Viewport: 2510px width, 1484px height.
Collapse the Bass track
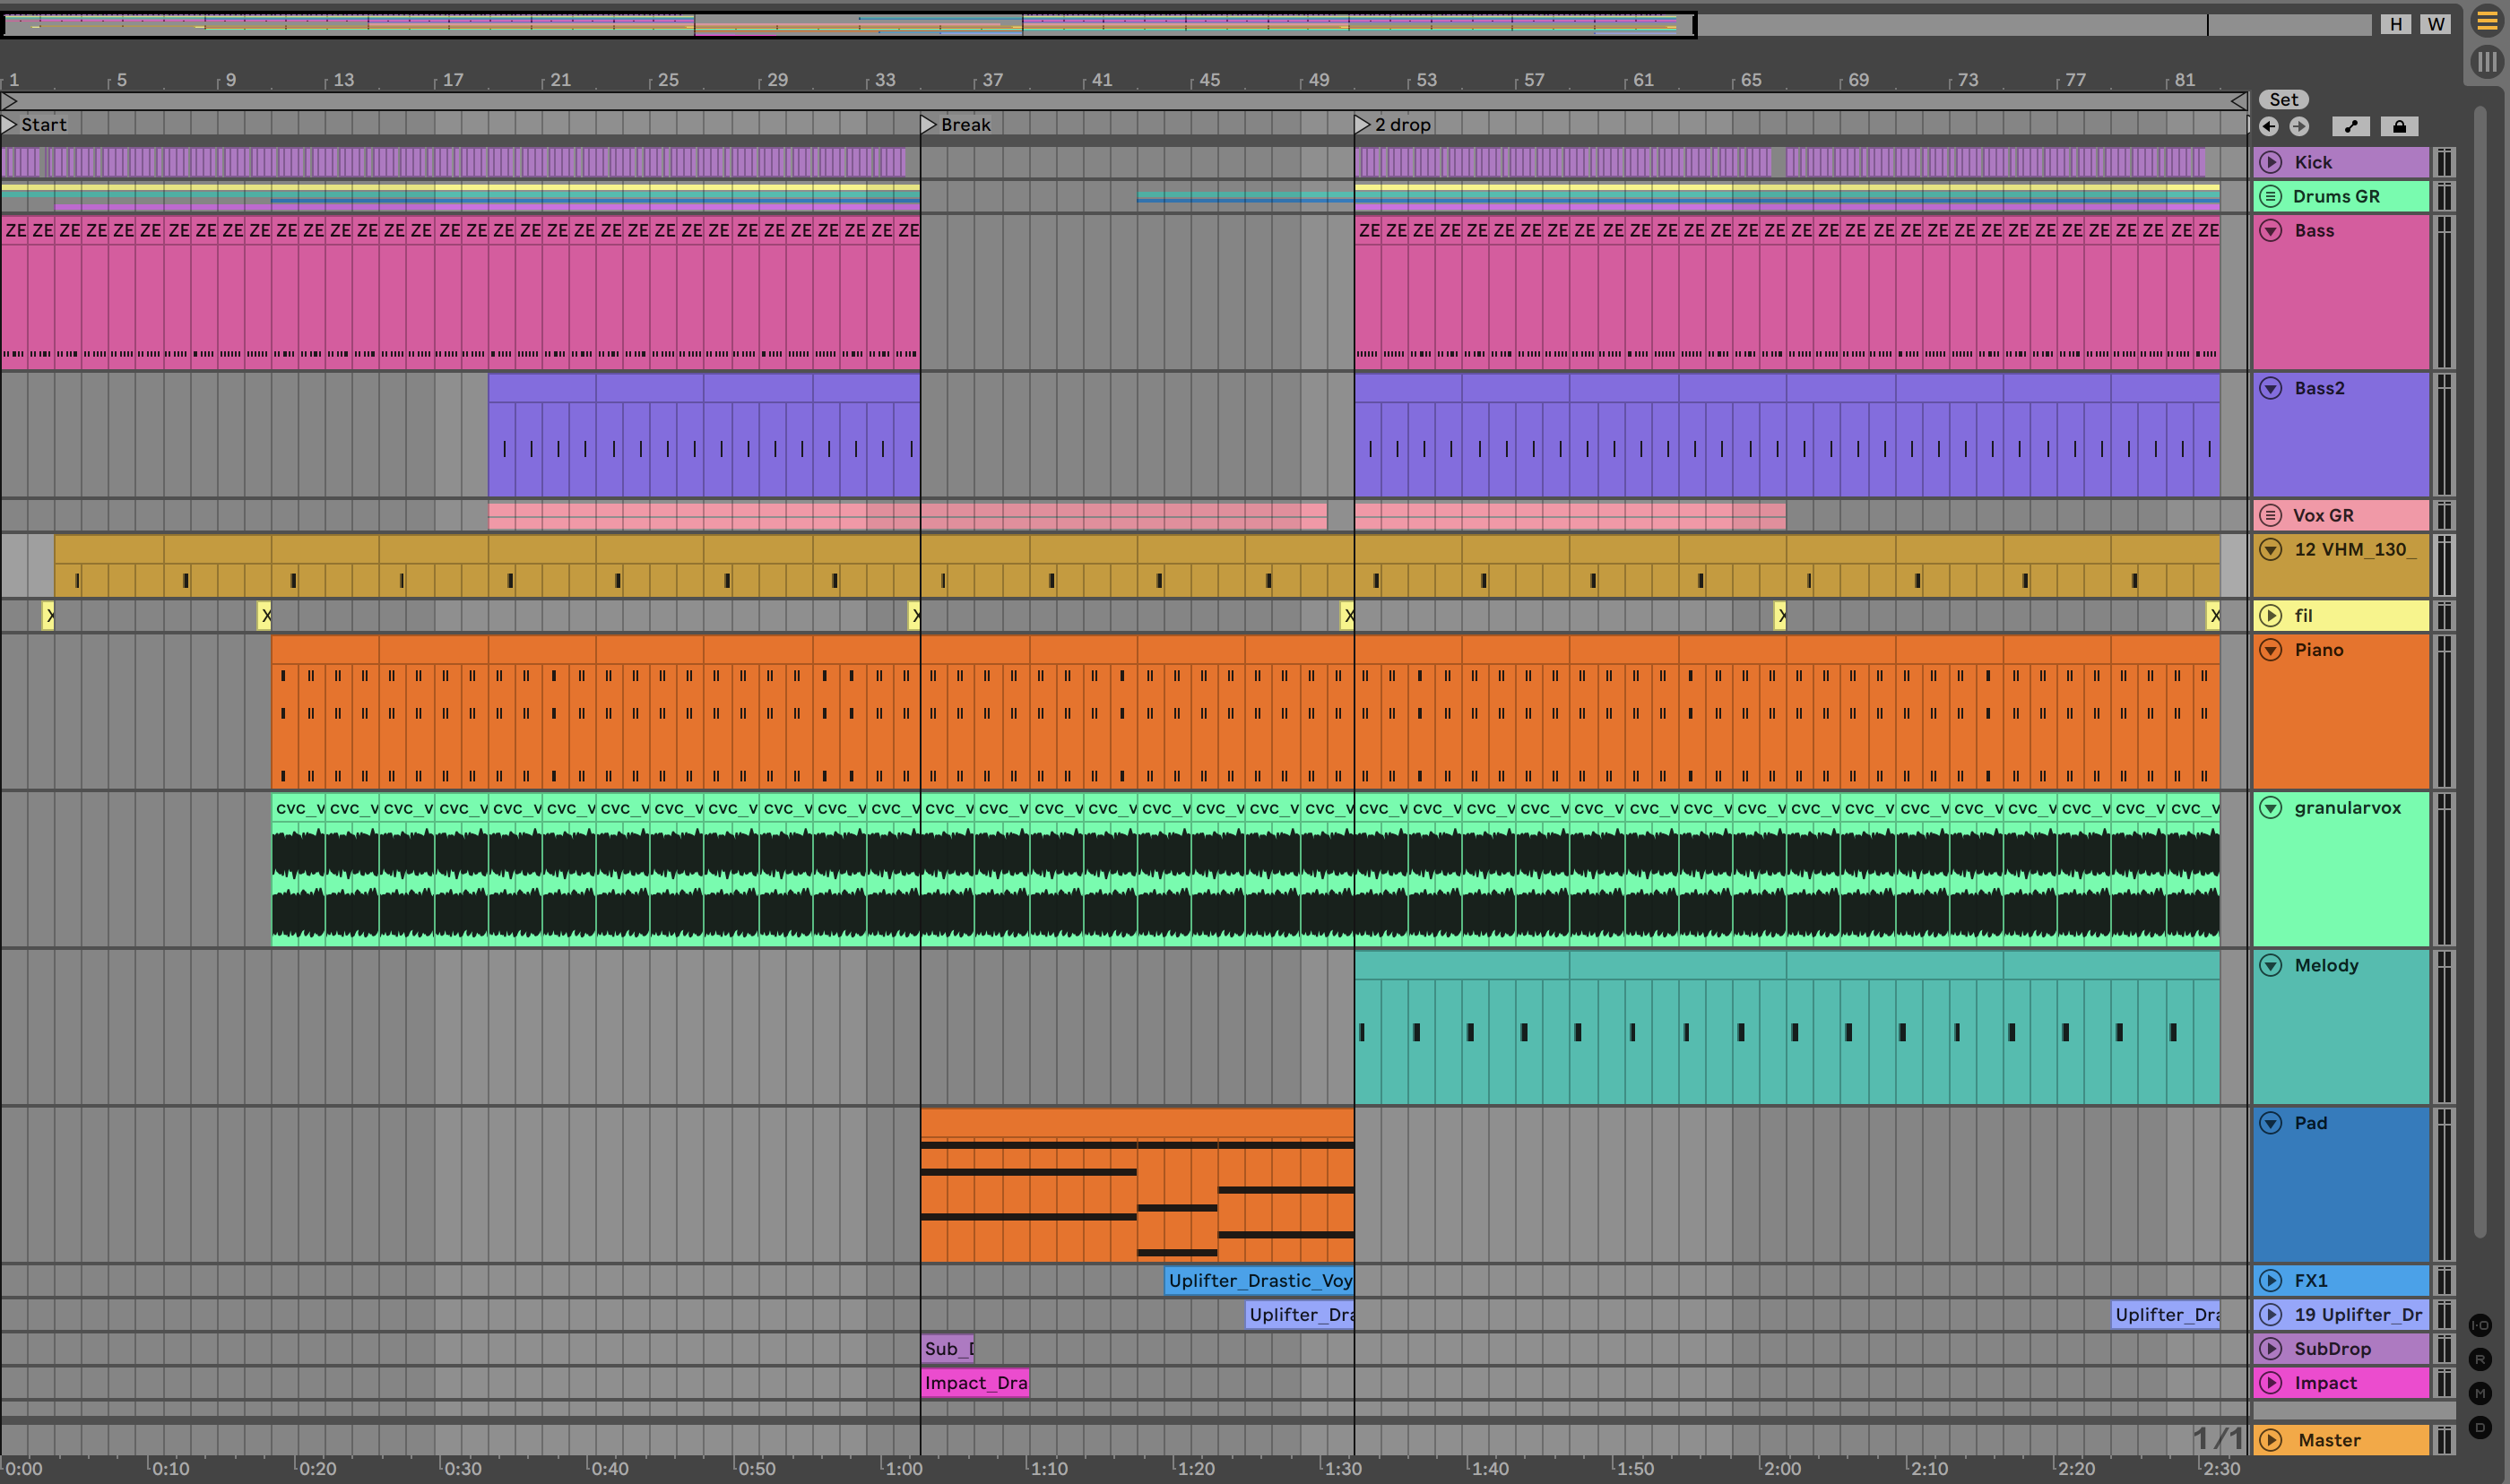[x=2271, y=230]
